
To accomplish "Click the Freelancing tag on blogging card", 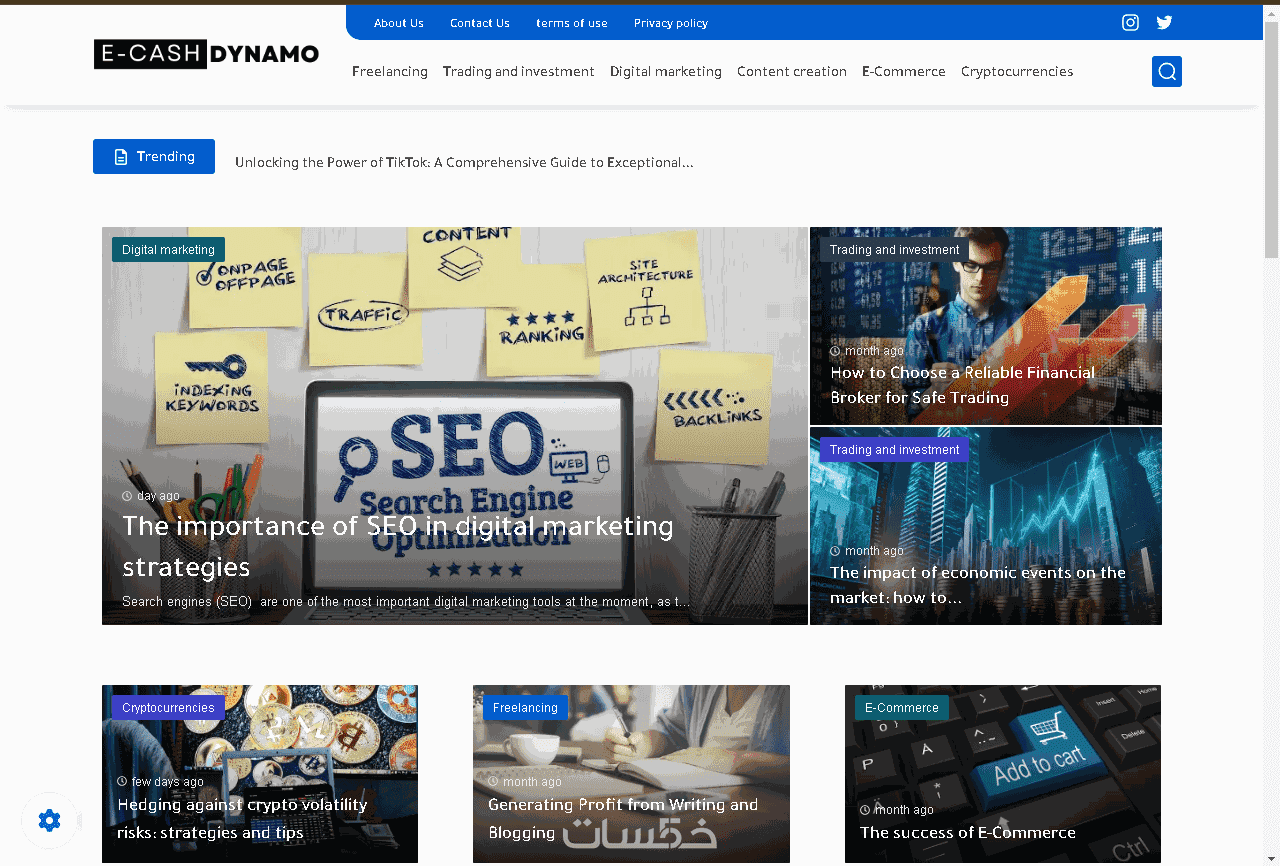I will point(525,708).
